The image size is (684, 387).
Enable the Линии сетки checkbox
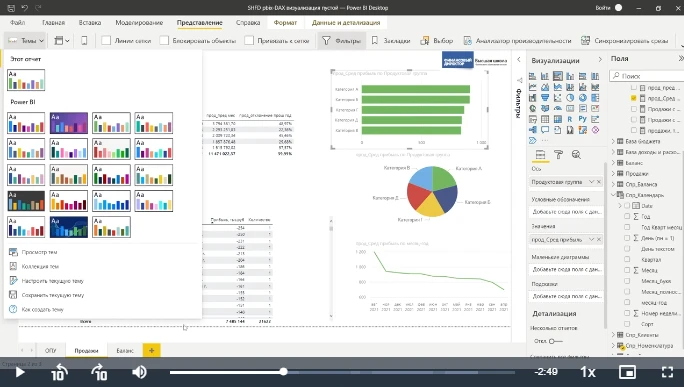point(106,41)
